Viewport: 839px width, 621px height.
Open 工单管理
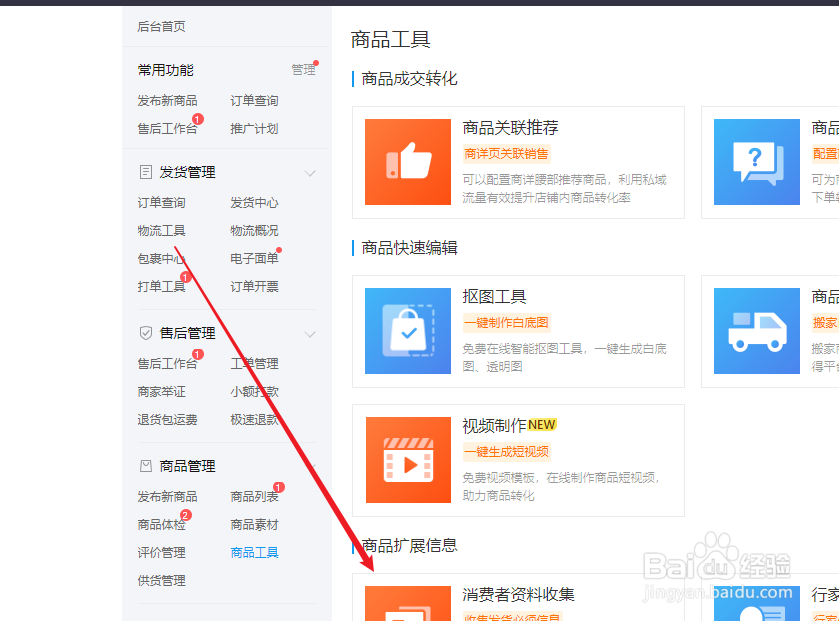click(254, 364)
